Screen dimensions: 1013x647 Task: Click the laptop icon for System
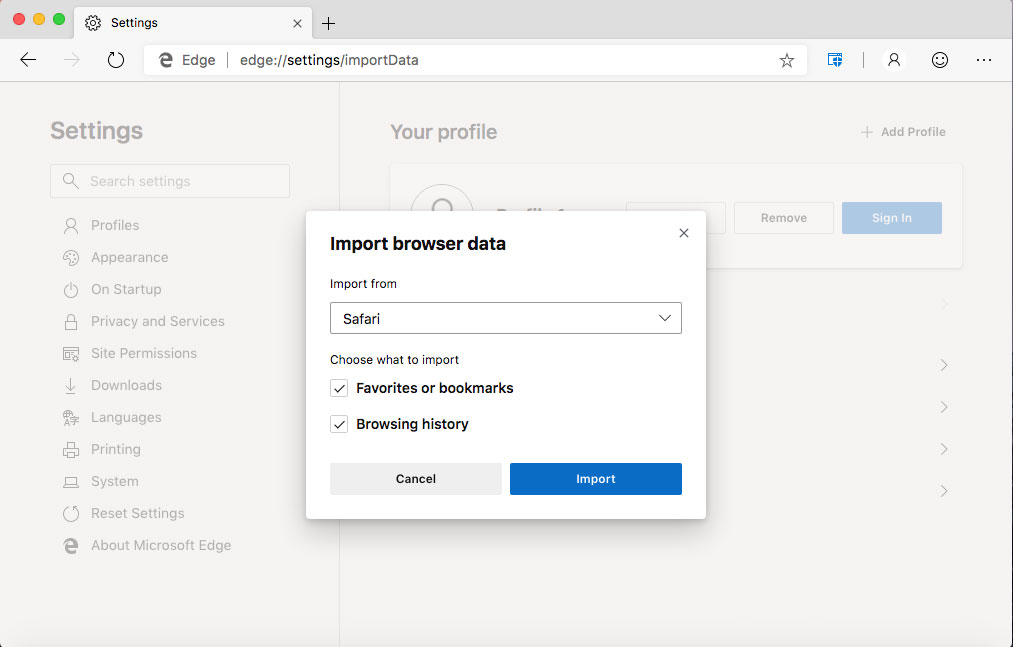(x=71, y=482)
